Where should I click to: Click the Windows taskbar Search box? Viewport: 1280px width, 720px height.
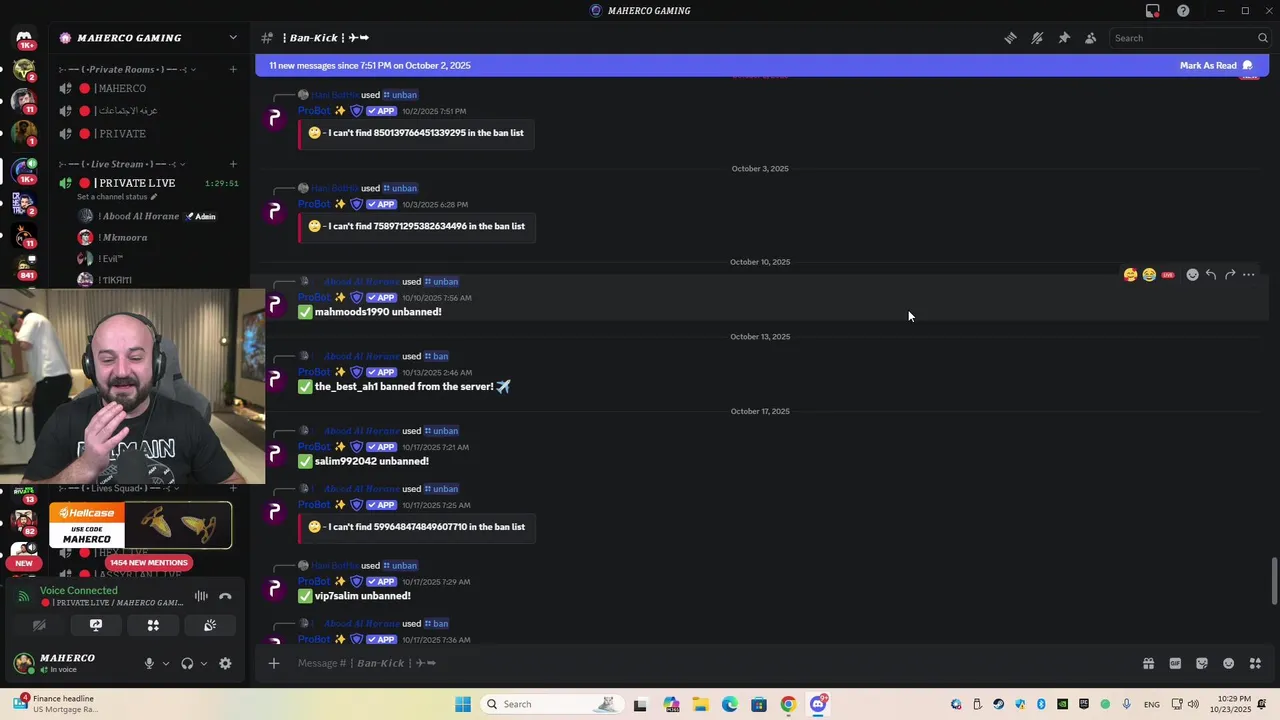coord(551,704)
